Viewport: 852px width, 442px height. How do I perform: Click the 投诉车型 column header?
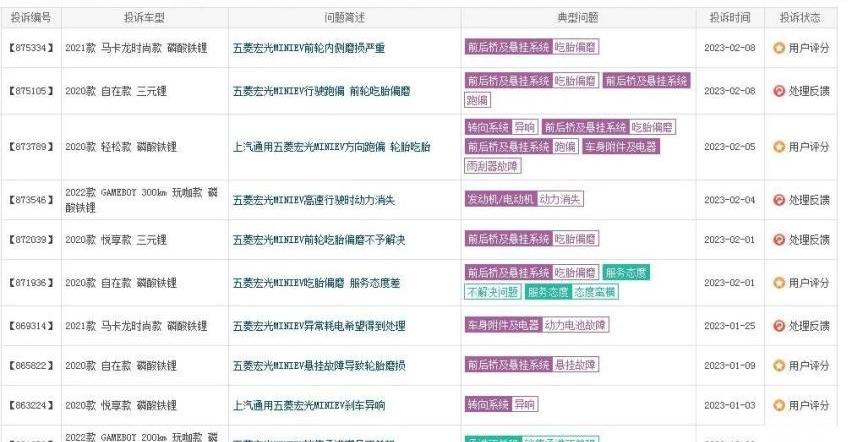tap(145, 17)
